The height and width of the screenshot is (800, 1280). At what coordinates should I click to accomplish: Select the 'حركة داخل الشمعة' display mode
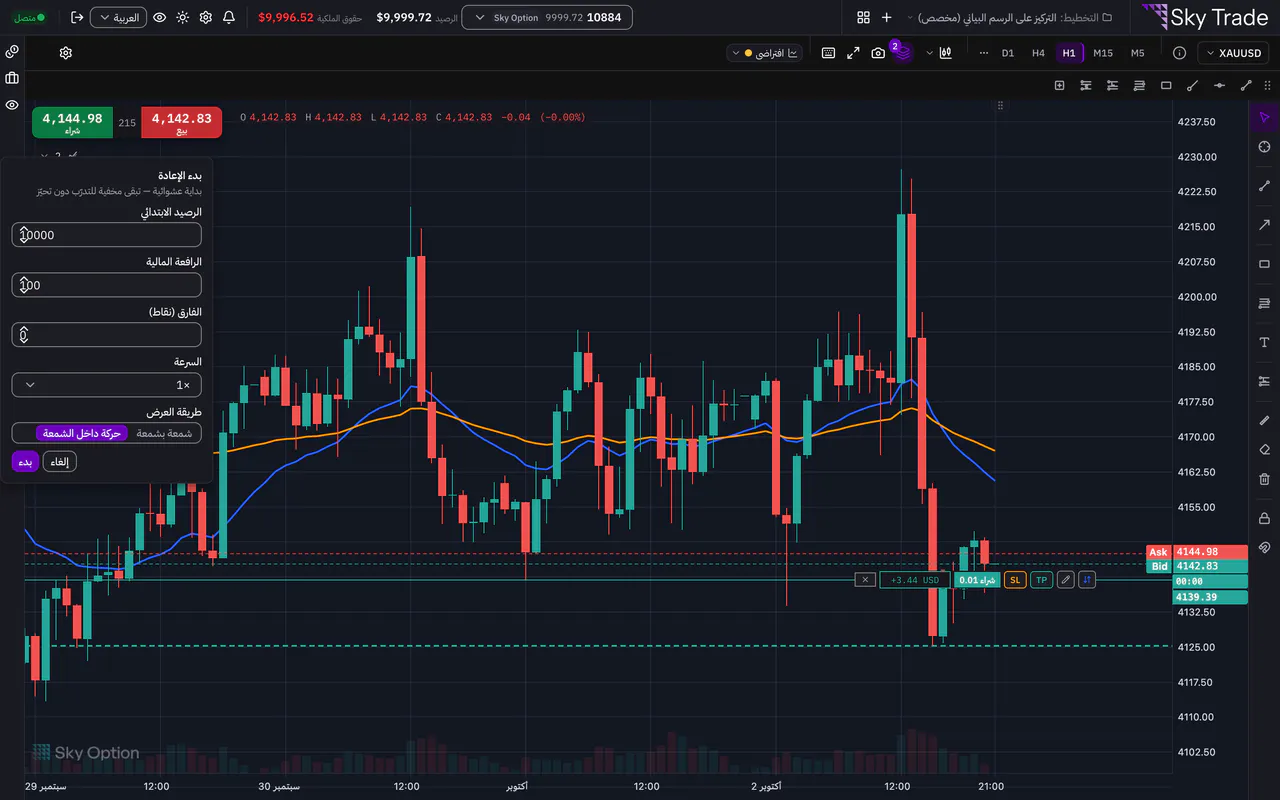82,433
